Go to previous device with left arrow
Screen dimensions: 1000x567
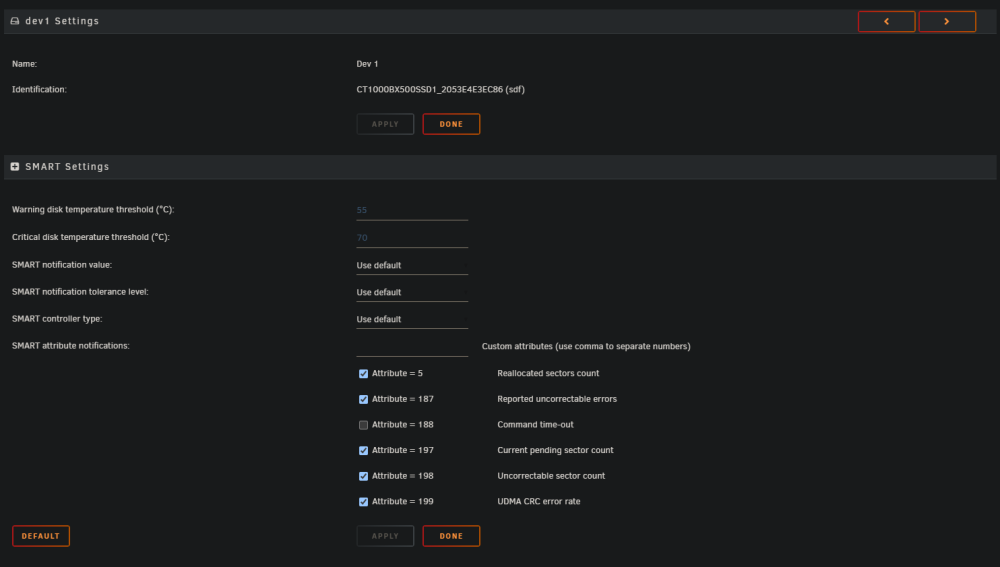(886, 22)
